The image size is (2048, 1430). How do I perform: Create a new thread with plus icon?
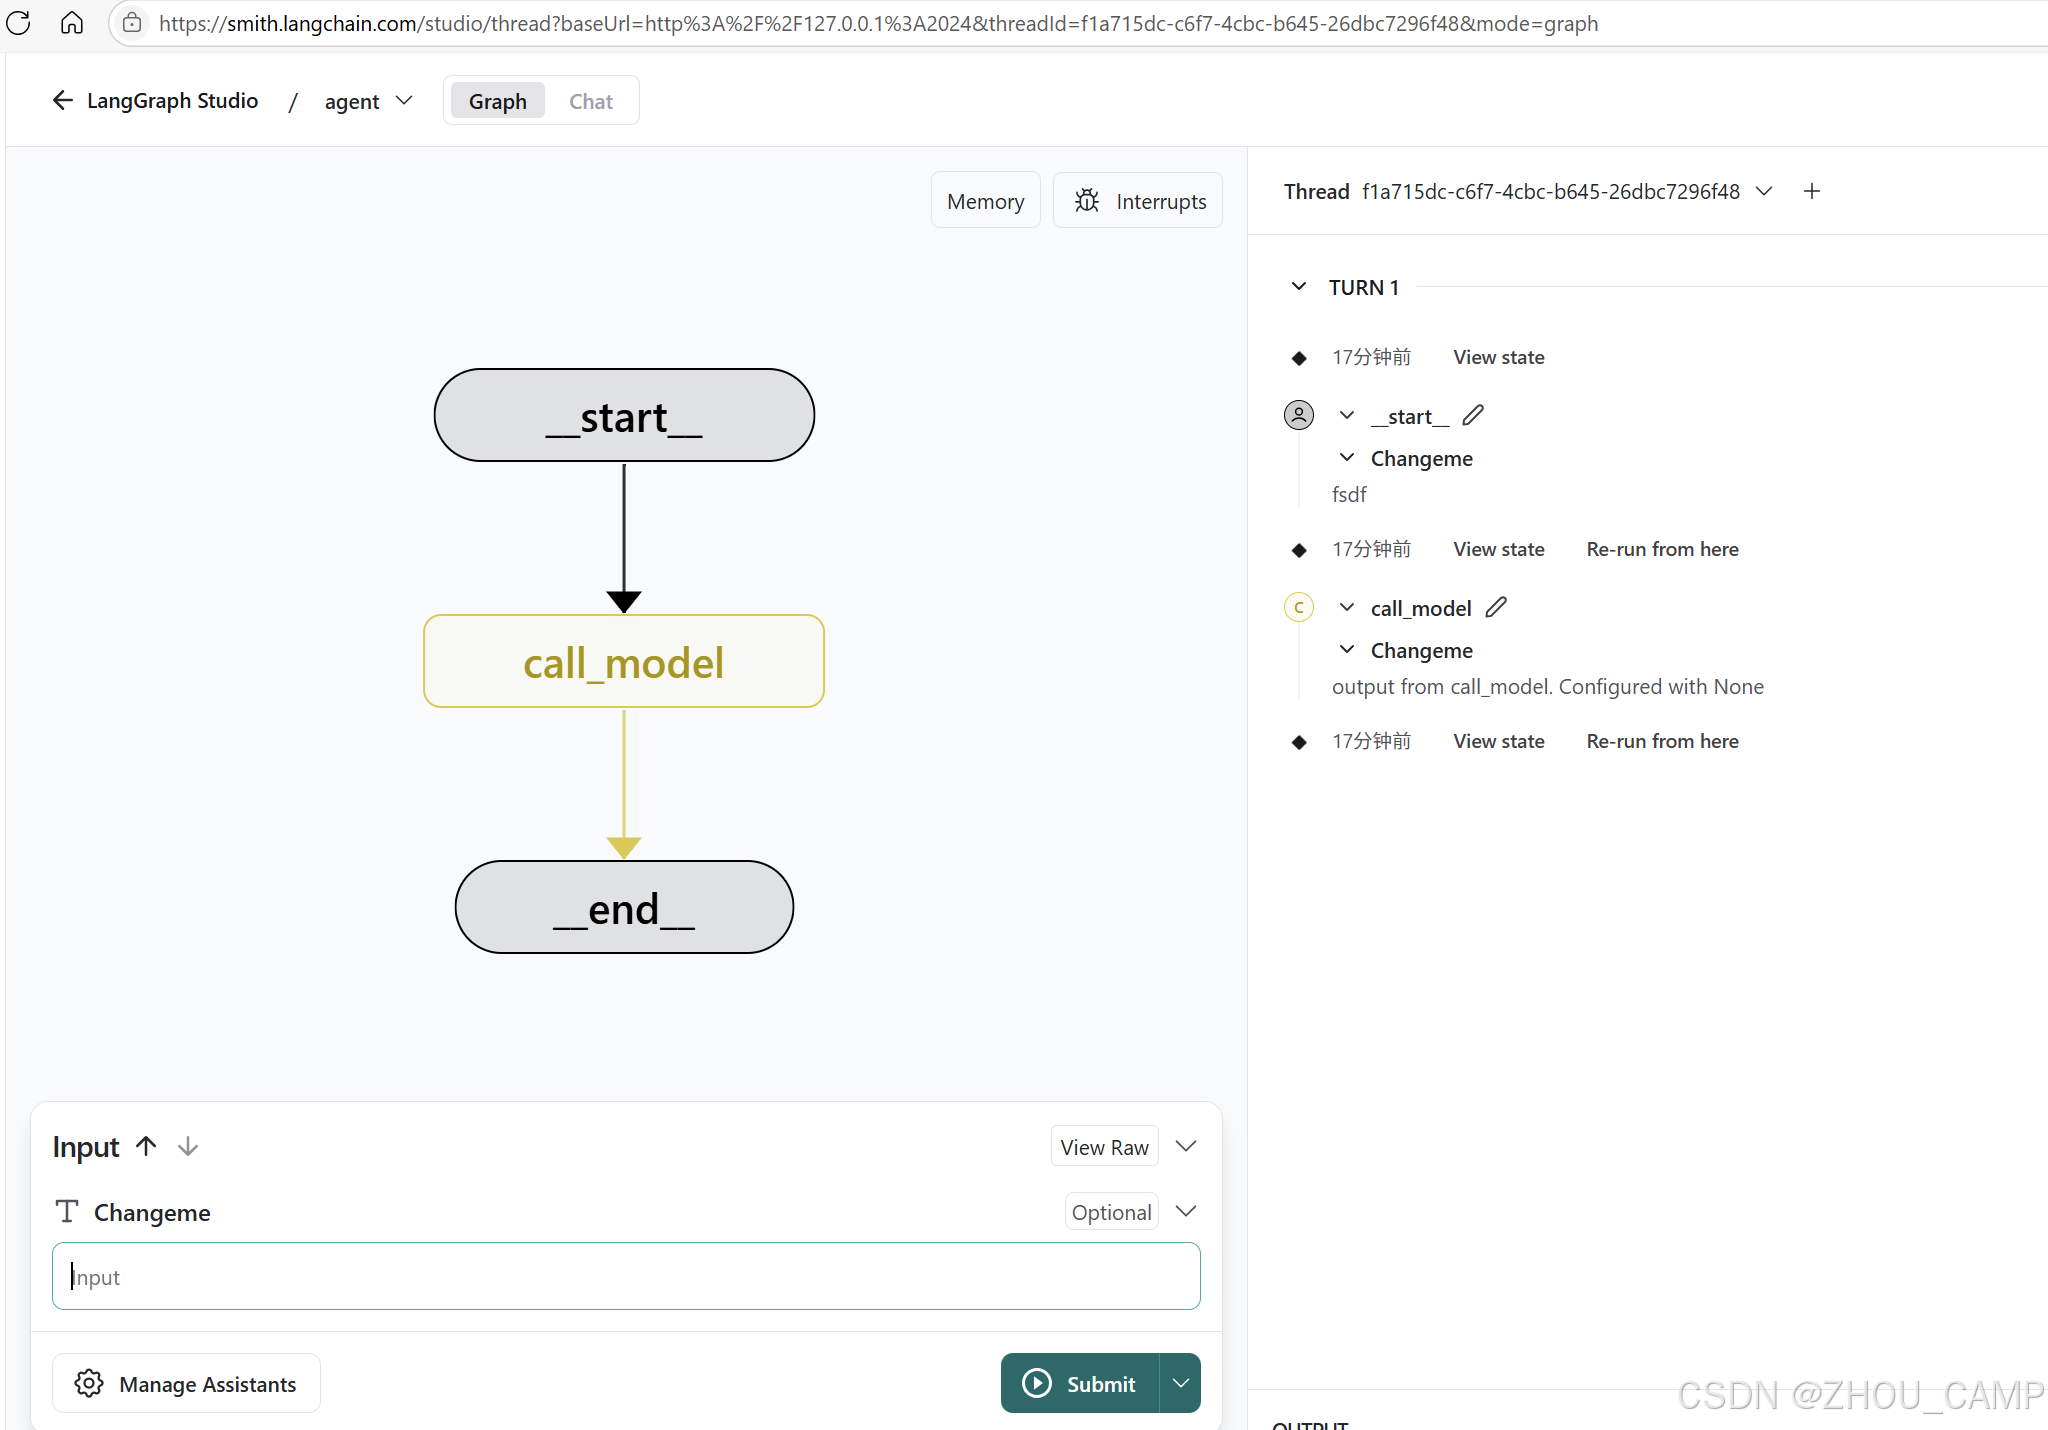click(x=1812, y=190)
